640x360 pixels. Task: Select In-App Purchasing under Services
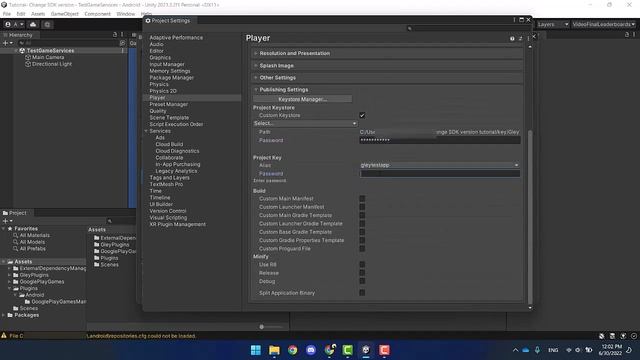pyautogui.click(x=178, y=164)
